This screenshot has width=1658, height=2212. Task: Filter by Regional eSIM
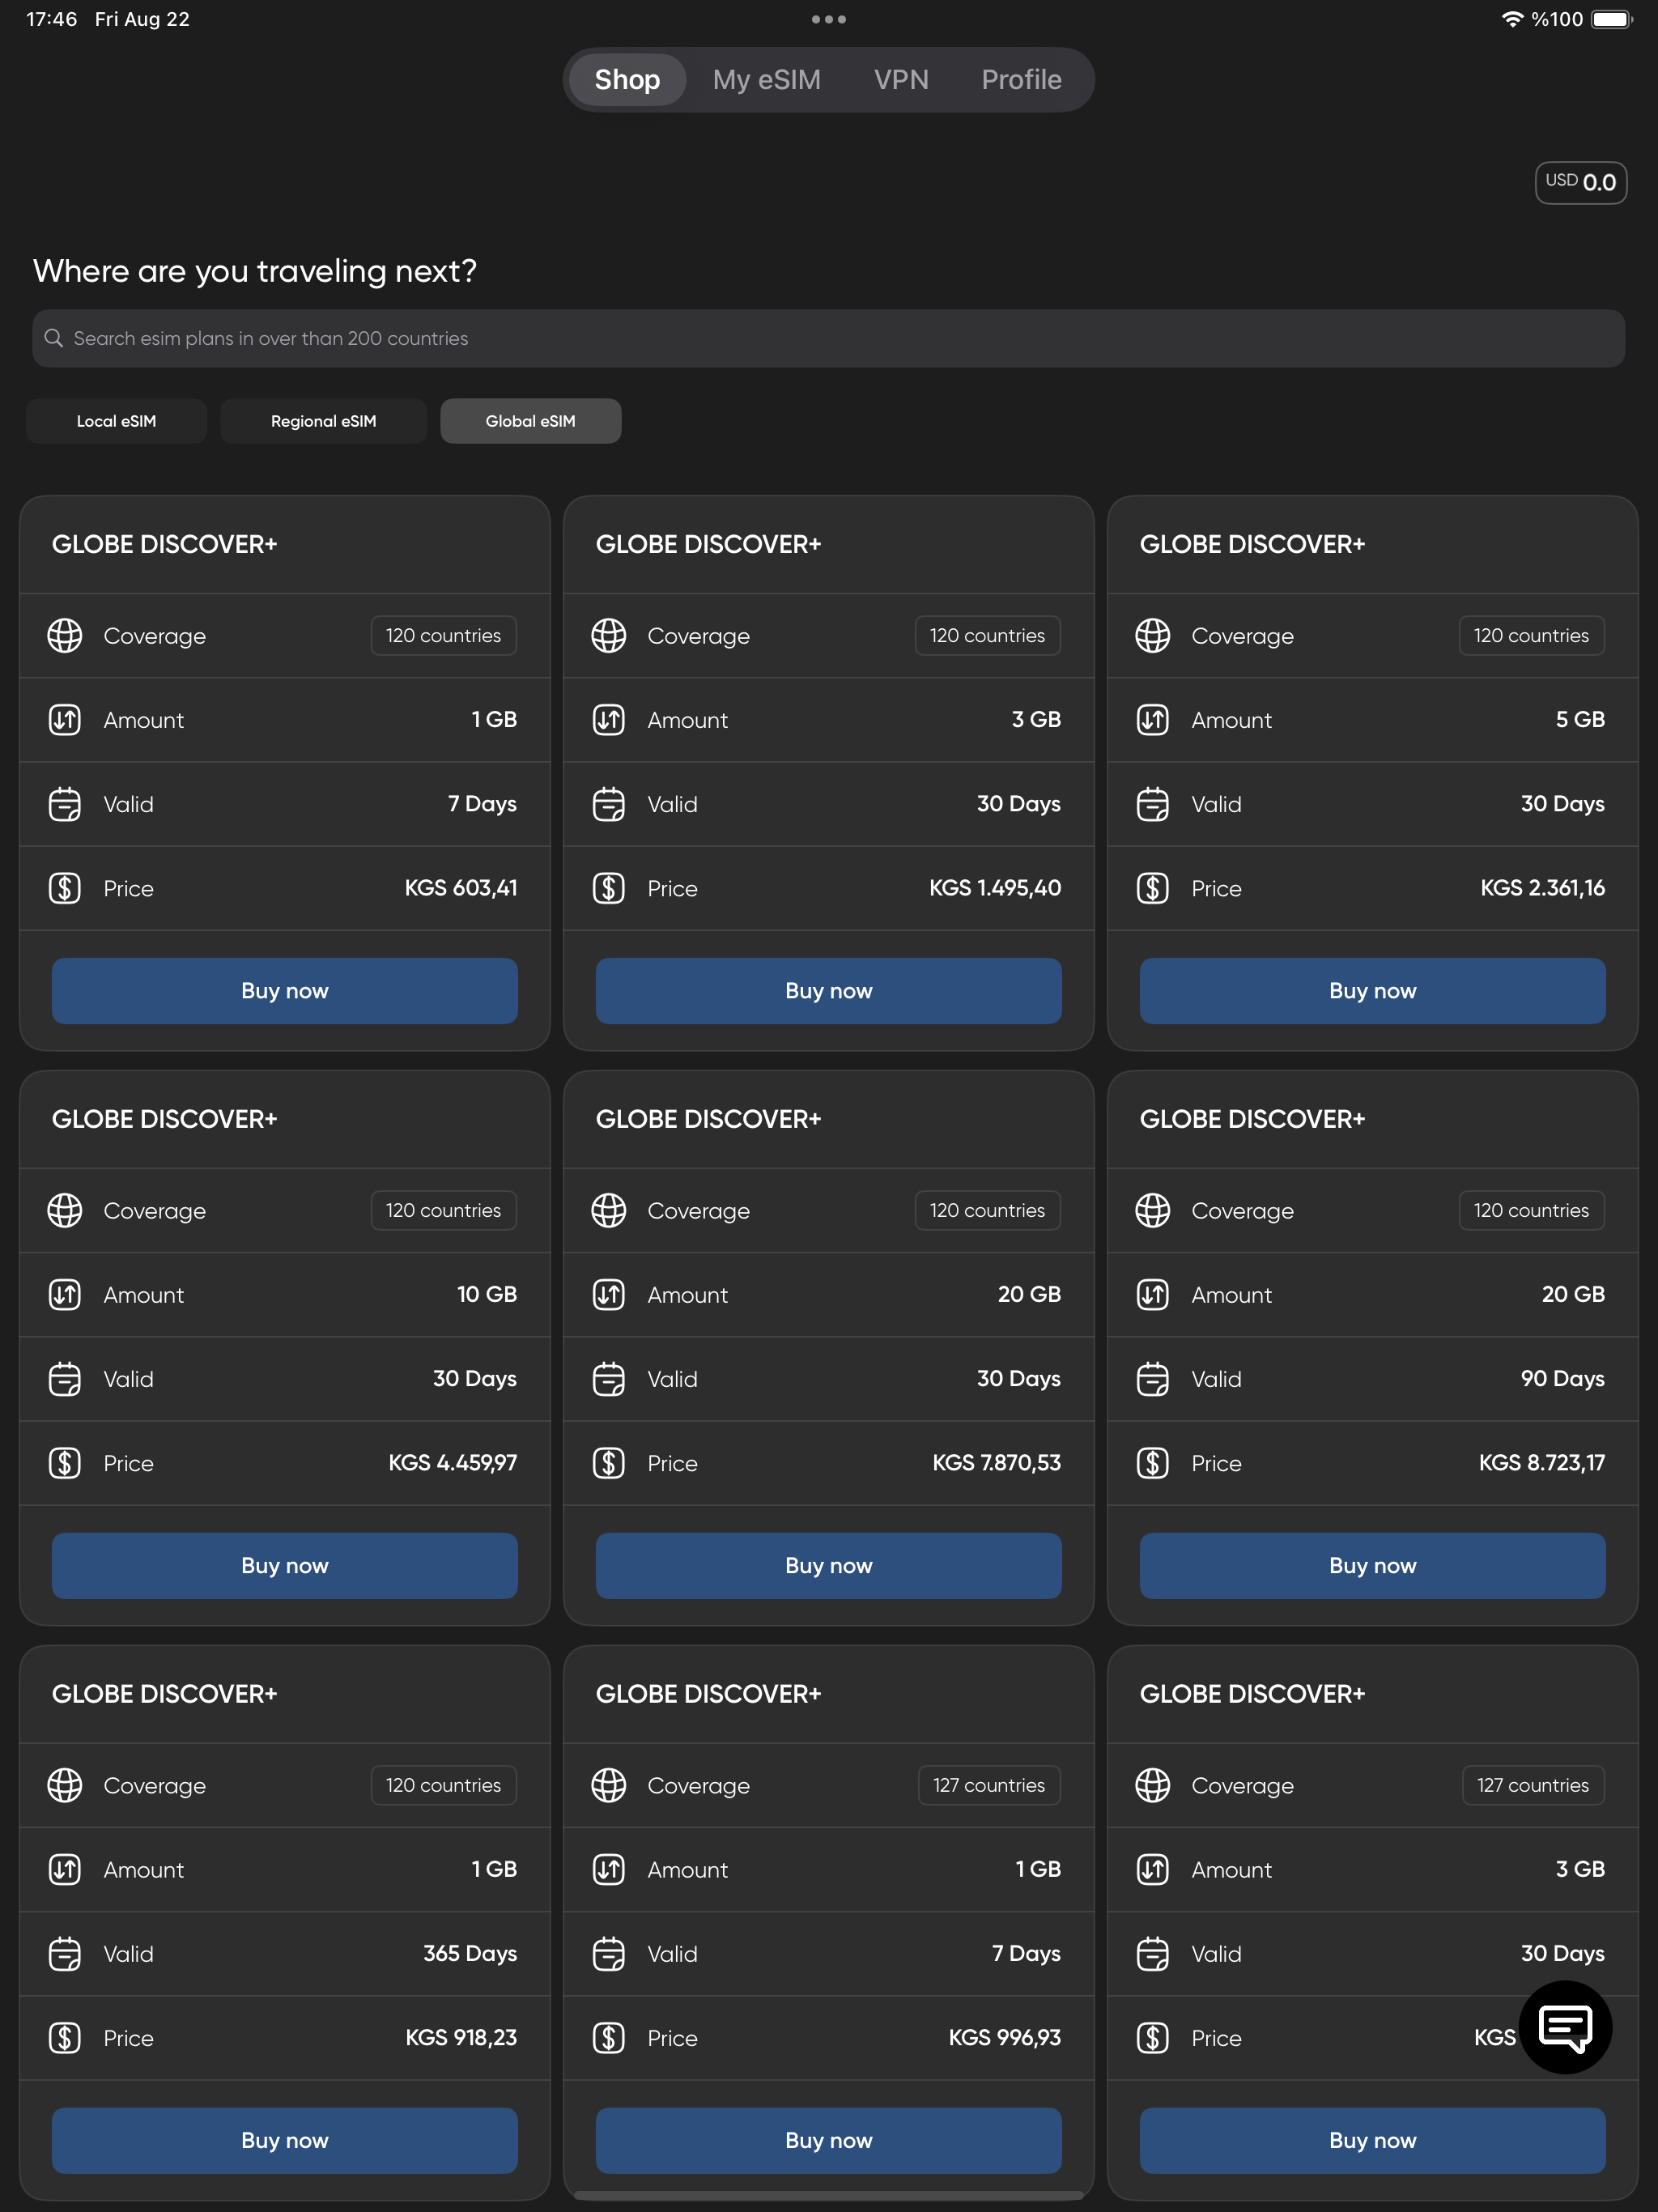pos(323,421)
